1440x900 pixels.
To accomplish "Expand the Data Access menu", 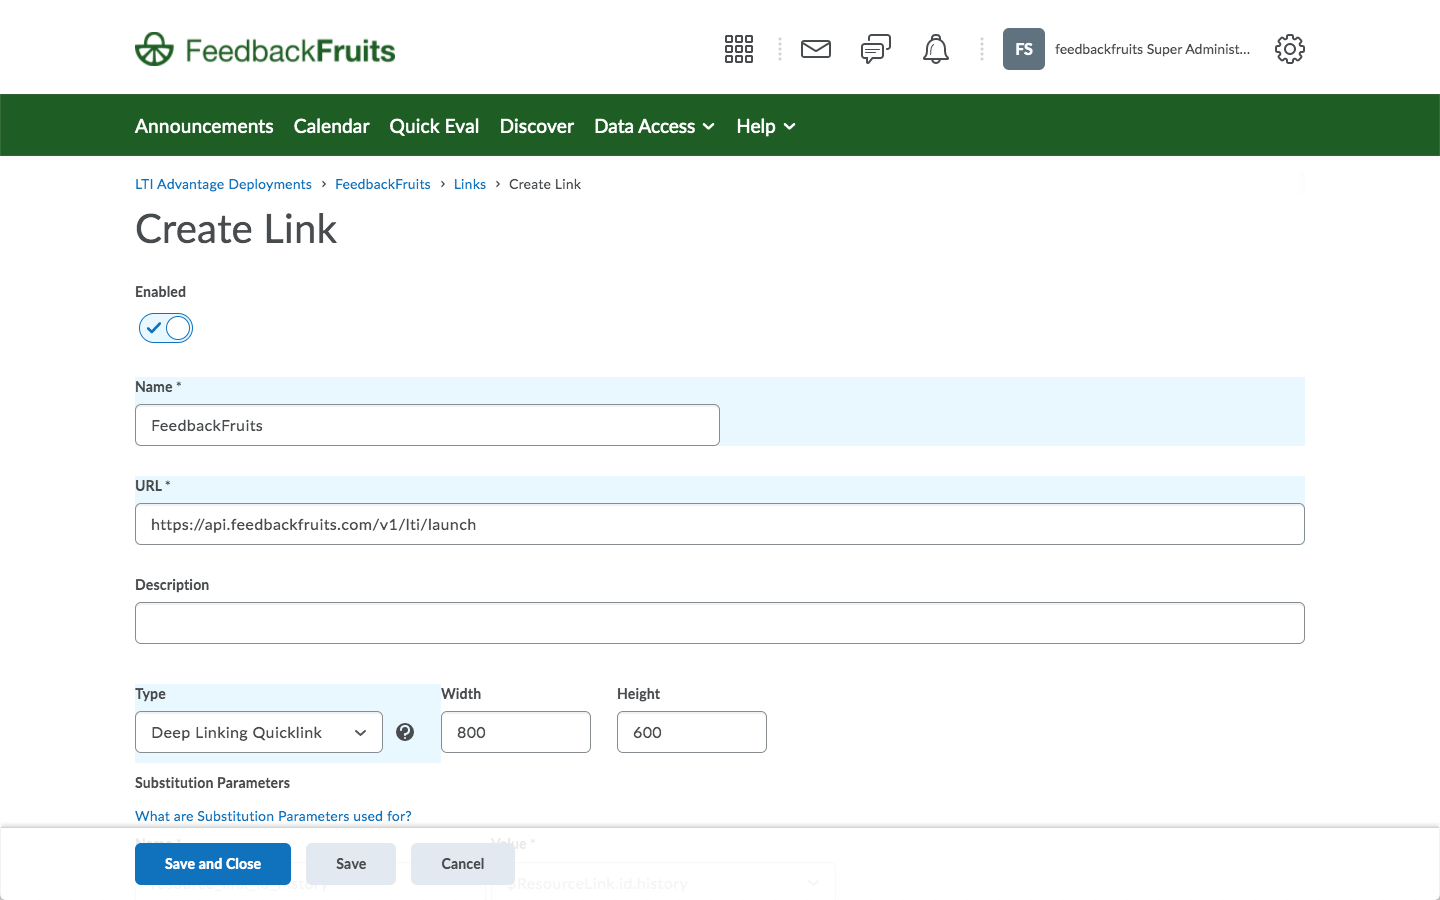I will click(654, 126).
